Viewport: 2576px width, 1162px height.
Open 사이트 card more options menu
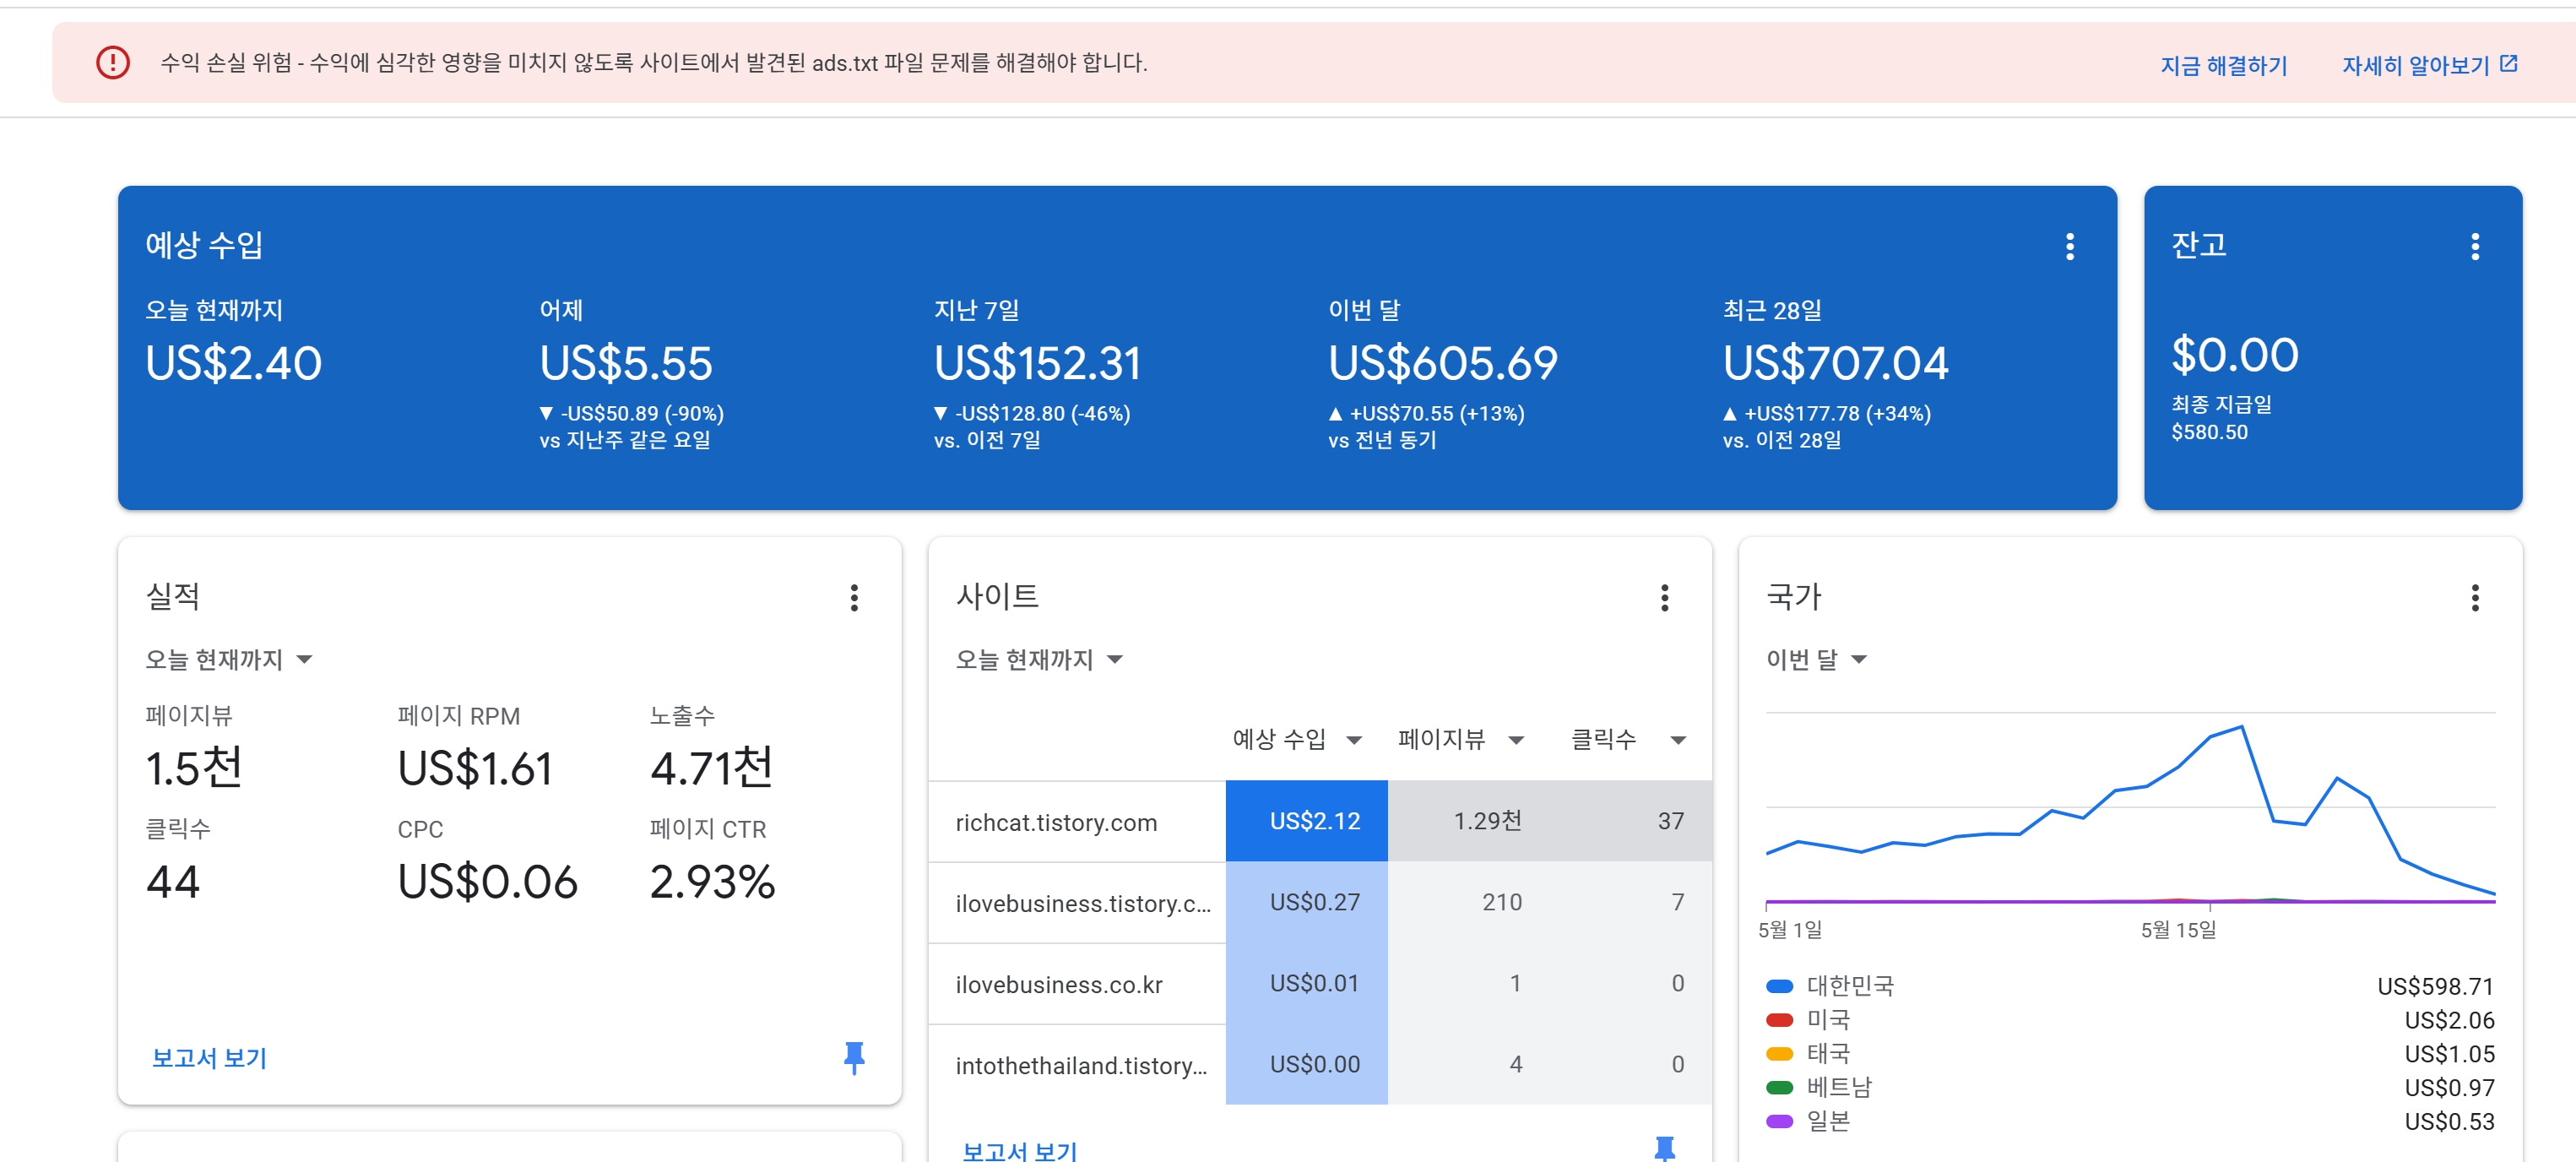(1664, 598)
